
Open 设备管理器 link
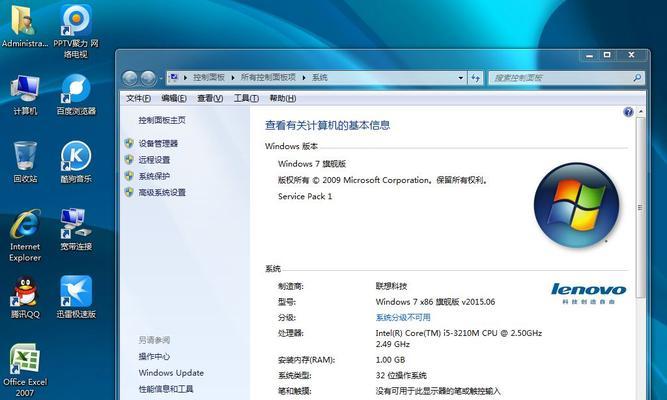pos(158,143)
